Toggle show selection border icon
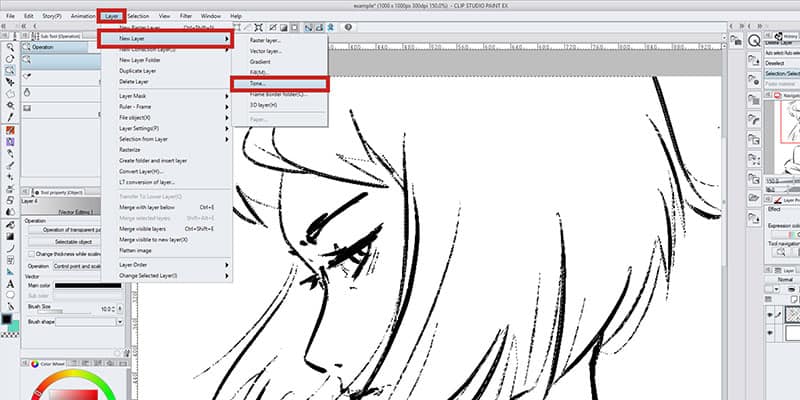Viewport: 800px width, 400px height. coord(294,27)
